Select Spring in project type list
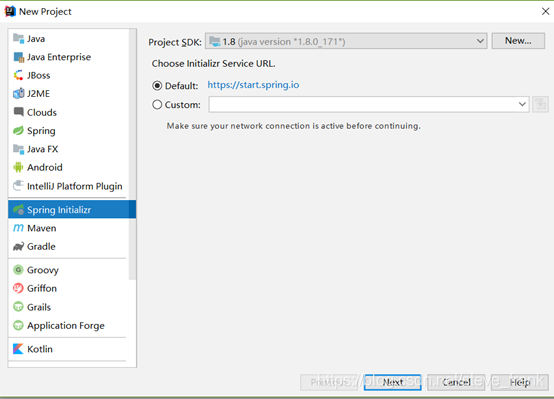The width and height of the screenshot is (554, 399). [70, 130]
